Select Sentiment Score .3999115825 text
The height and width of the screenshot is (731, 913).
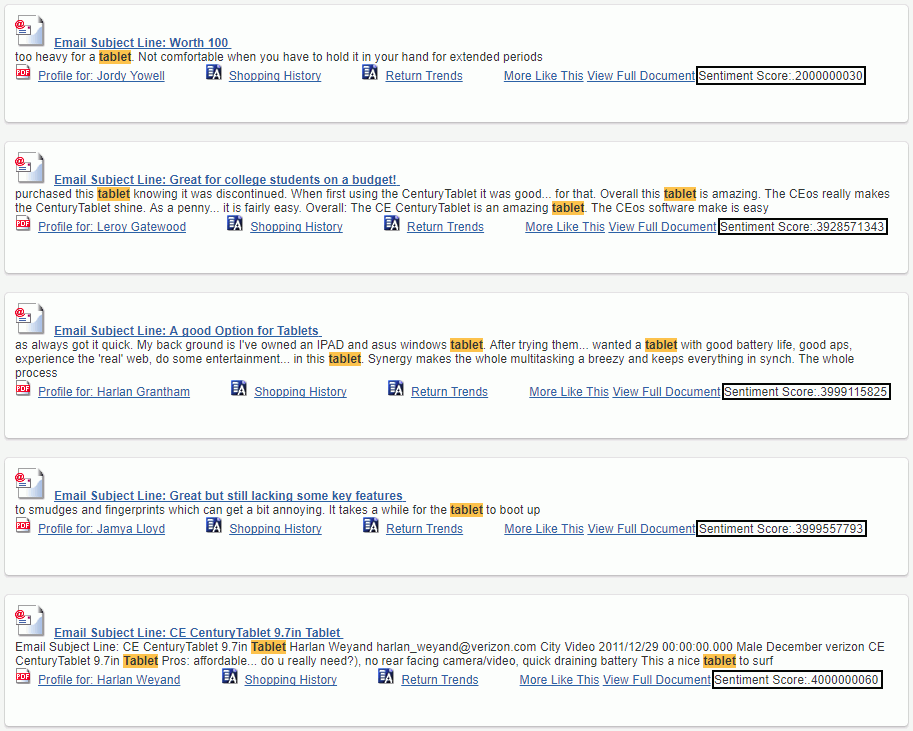(x=806, y=391)
